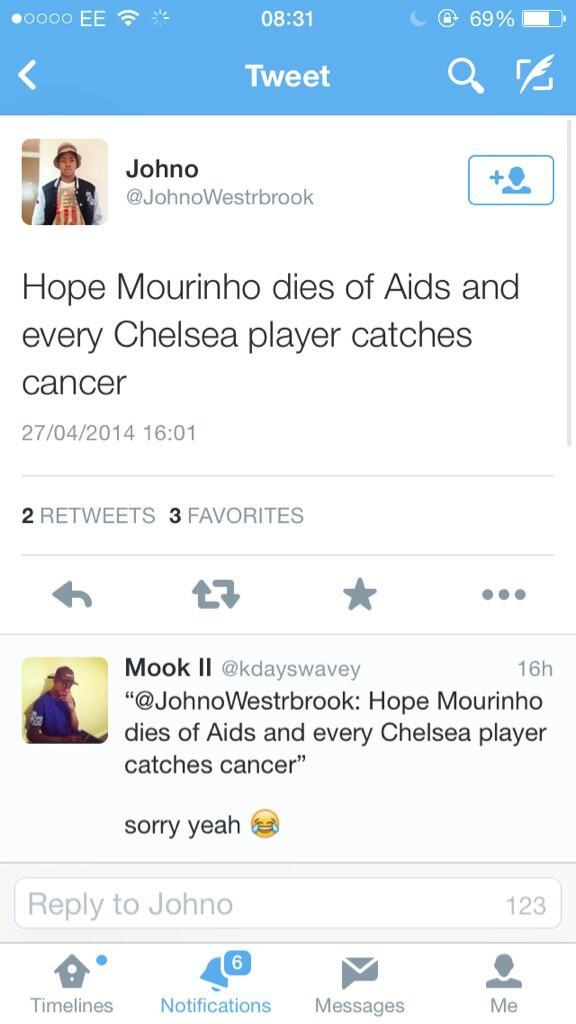Open Mook II's profile picture
This screenshot has height=1024, width=576.
[x=65, y=700]
